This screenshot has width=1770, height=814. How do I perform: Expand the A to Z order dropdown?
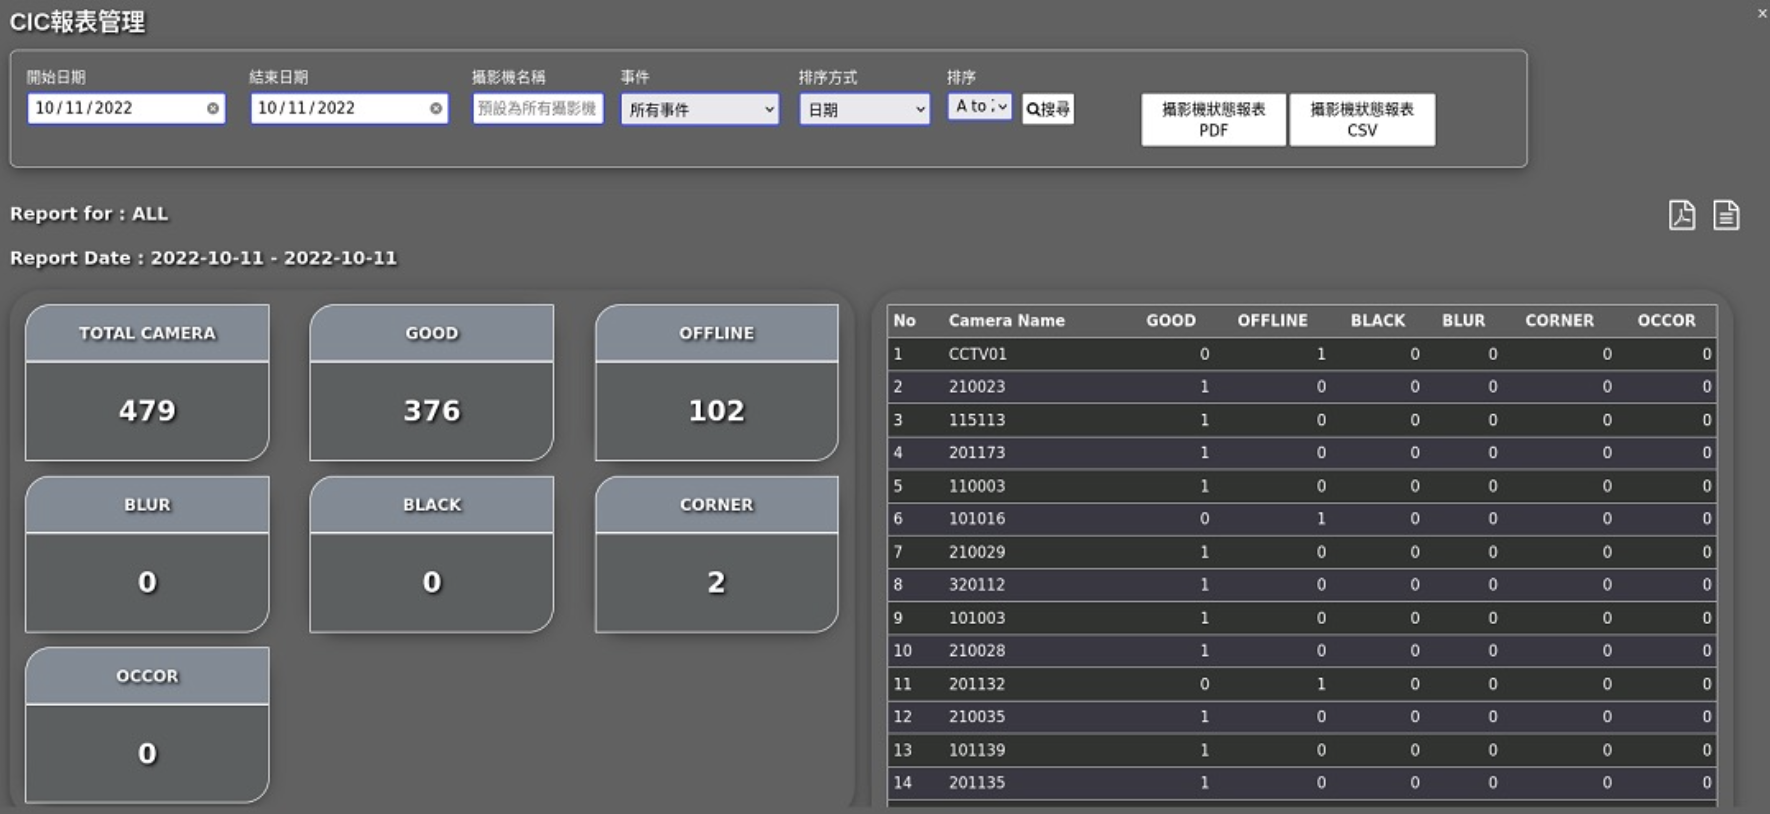[979, 106]
